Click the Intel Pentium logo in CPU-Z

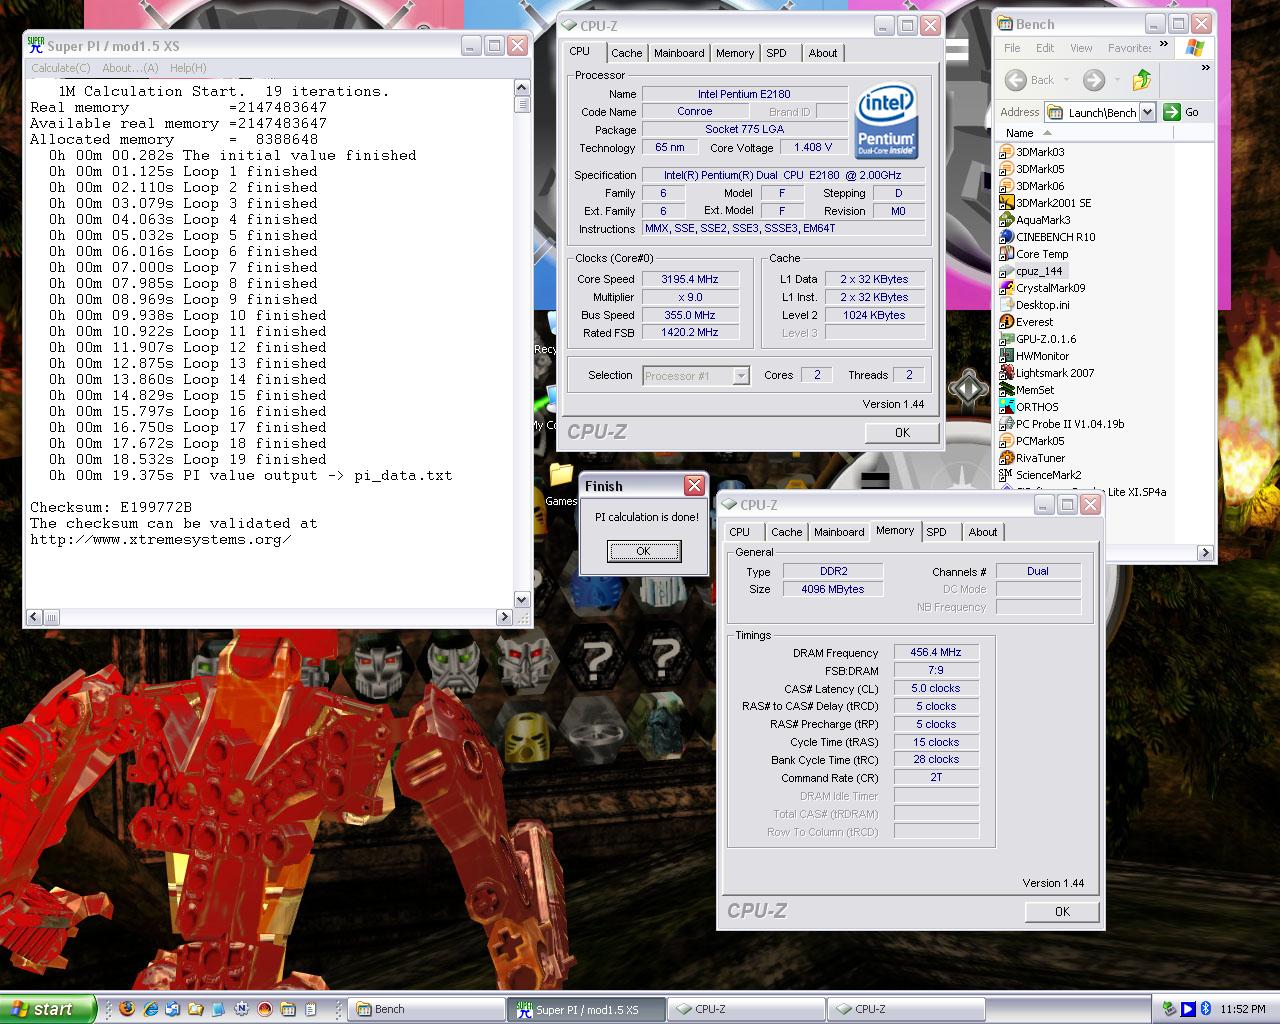886,122
